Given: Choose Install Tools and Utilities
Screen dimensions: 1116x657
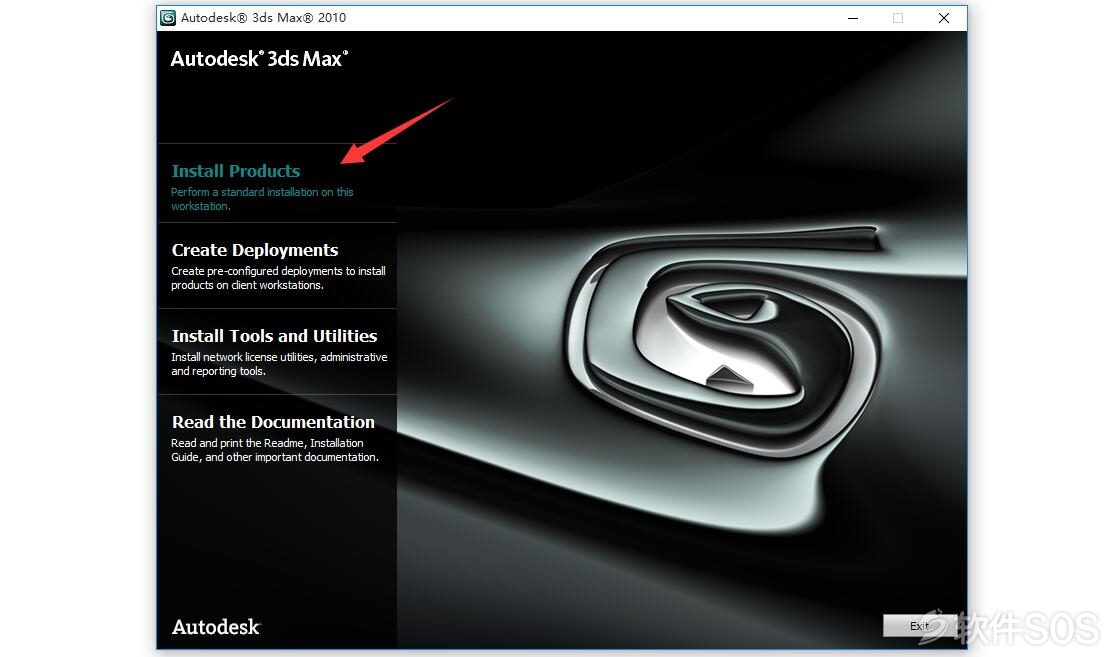Looking at the screenshot, I should tap(274, 336).
